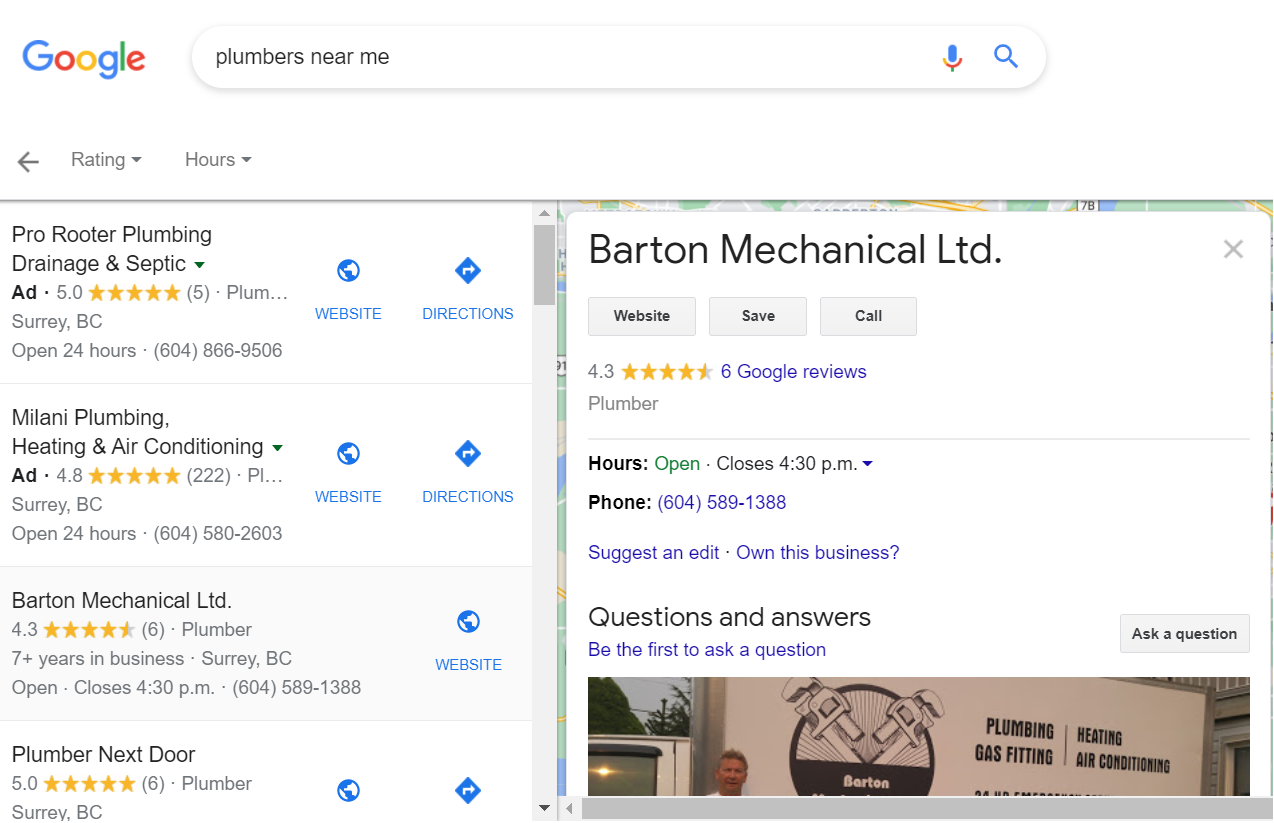
Task: Click Pro Rooter phone (604) 866-9506
Action: coord(218,351)
